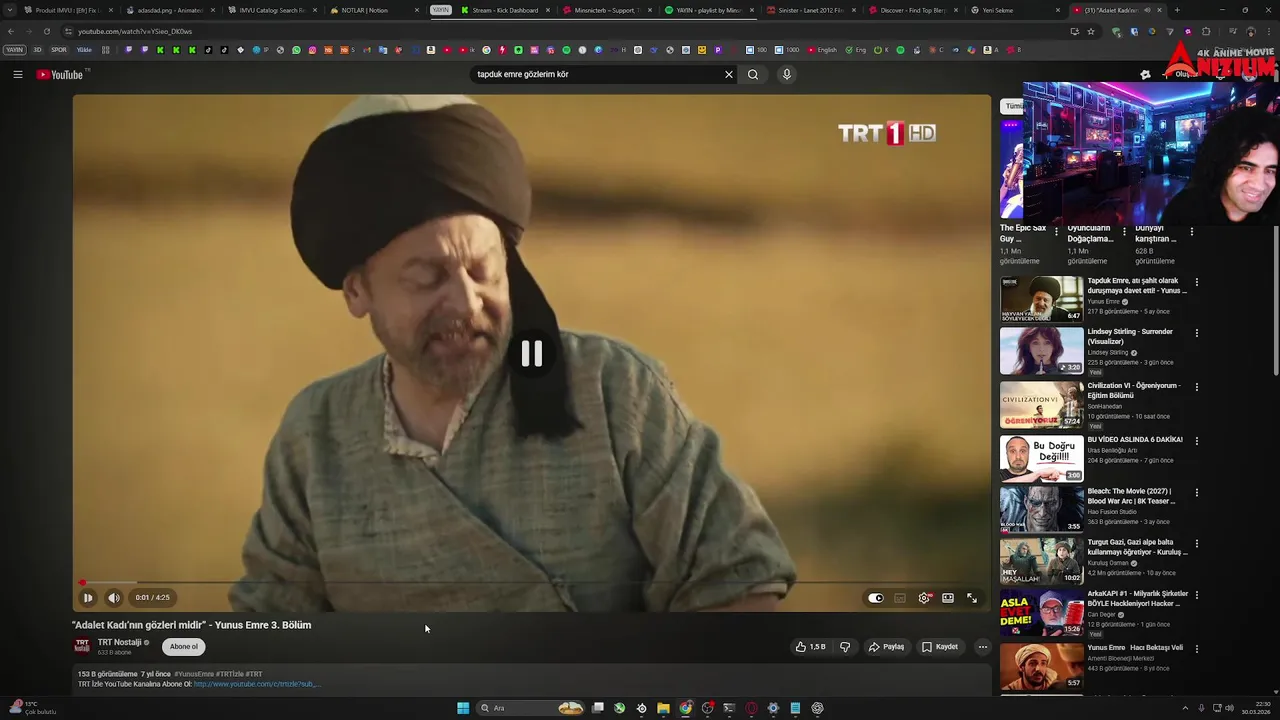Open options for Bleach movie video
The width and height of the screenshot is (1280, 720).
tap(1196, 492)
